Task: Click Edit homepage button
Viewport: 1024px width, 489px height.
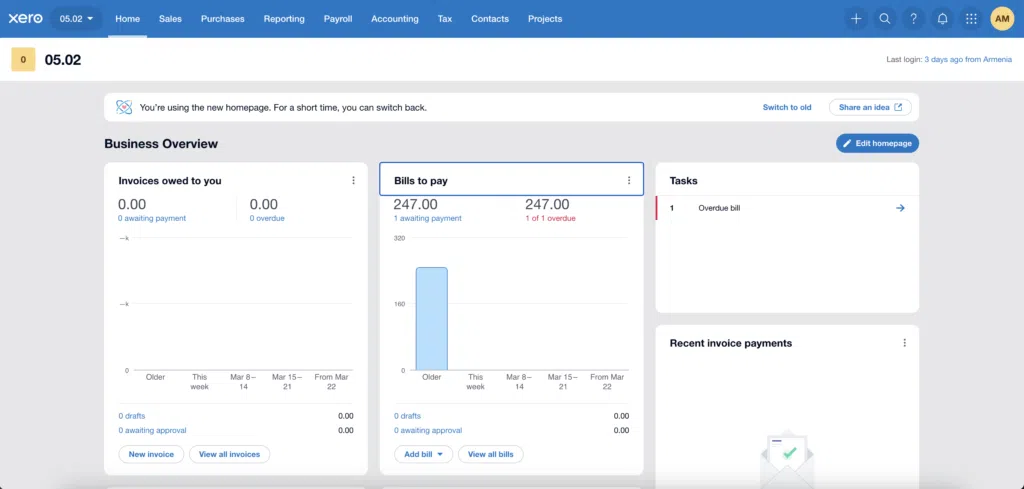Action: click(x=877, y=144)
